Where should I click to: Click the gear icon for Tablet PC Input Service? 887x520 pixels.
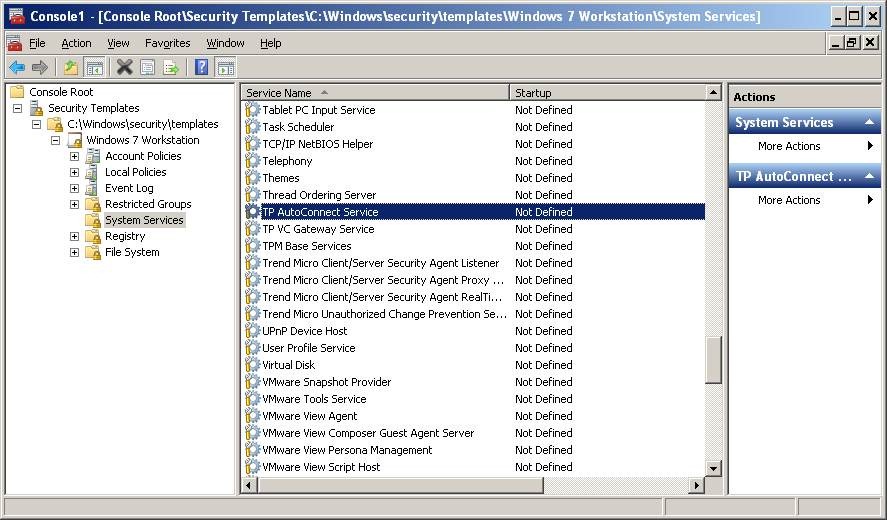click(x=252, y=110)
